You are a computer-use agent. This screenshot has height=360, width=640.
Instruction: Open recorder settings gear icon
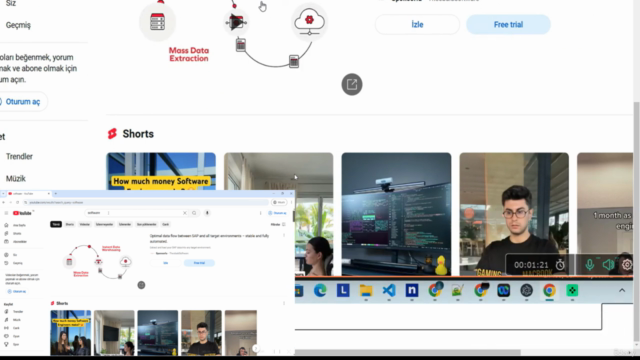click(627, 264)
